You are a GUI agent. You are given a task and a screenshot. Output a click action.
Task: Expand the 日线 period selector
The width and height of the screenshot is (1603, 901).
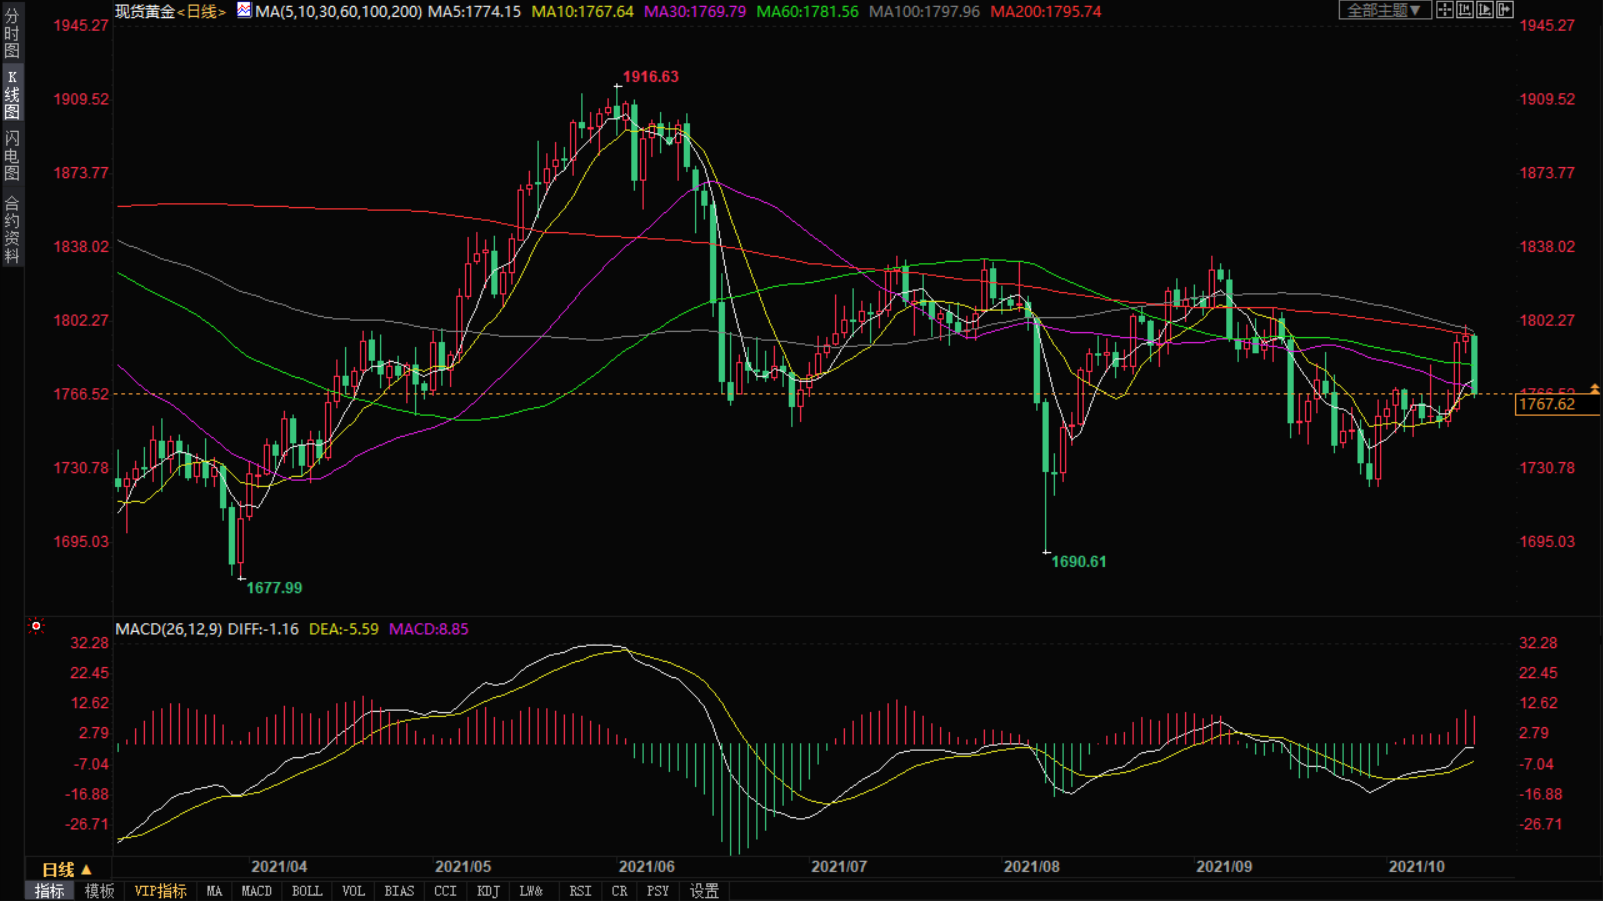[66, 870]
